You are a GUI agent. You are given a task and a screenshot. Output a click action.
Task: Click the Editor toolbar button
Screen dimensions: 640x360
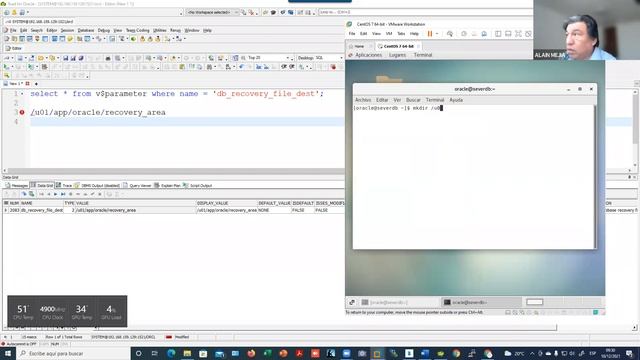[x=13, y=48]
